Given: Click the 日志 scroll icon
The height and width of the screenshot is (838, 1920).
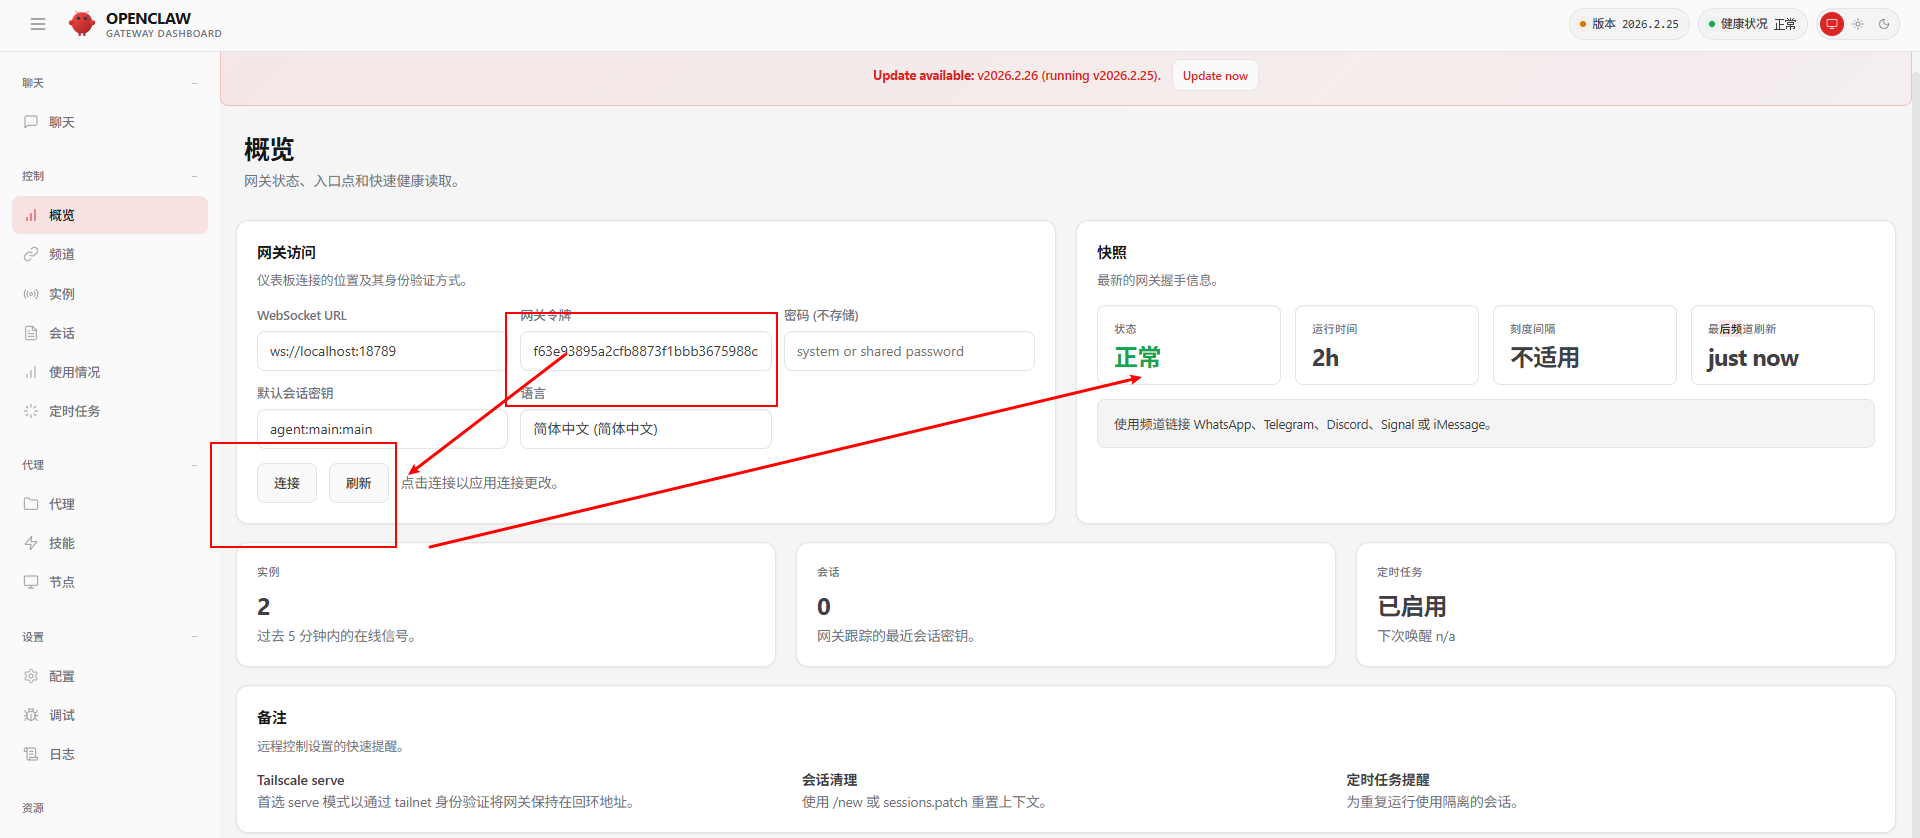Looking at the screenshot, I should 31,754.
